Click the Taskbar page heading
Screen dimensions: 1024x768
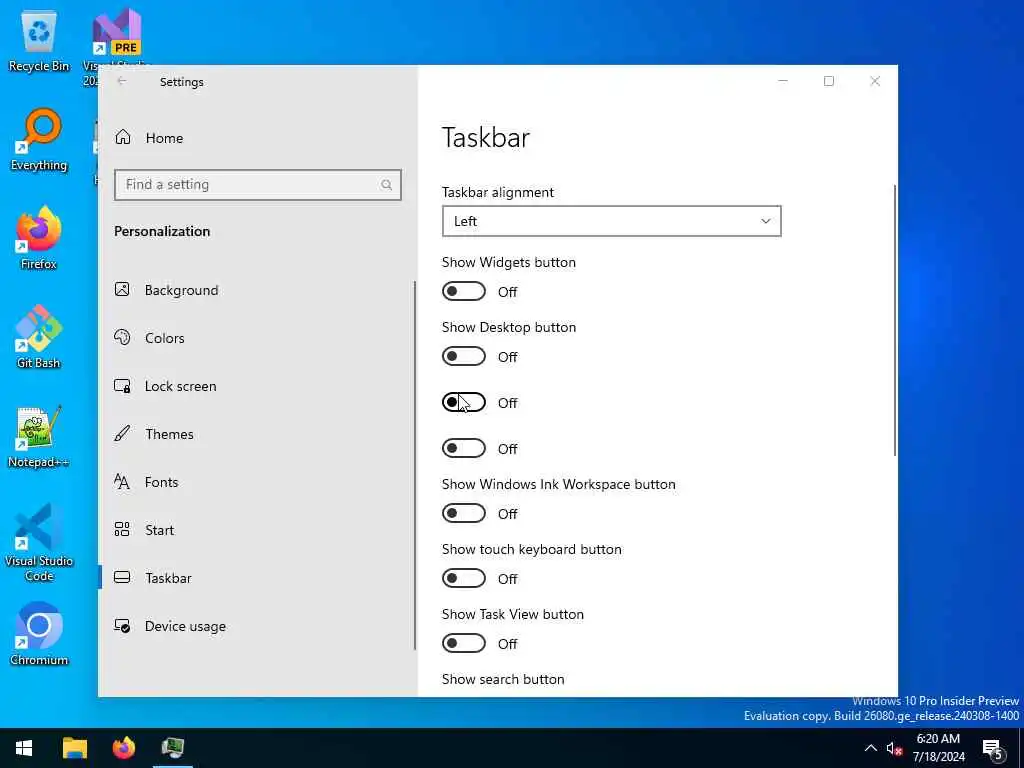click(486, 137)
